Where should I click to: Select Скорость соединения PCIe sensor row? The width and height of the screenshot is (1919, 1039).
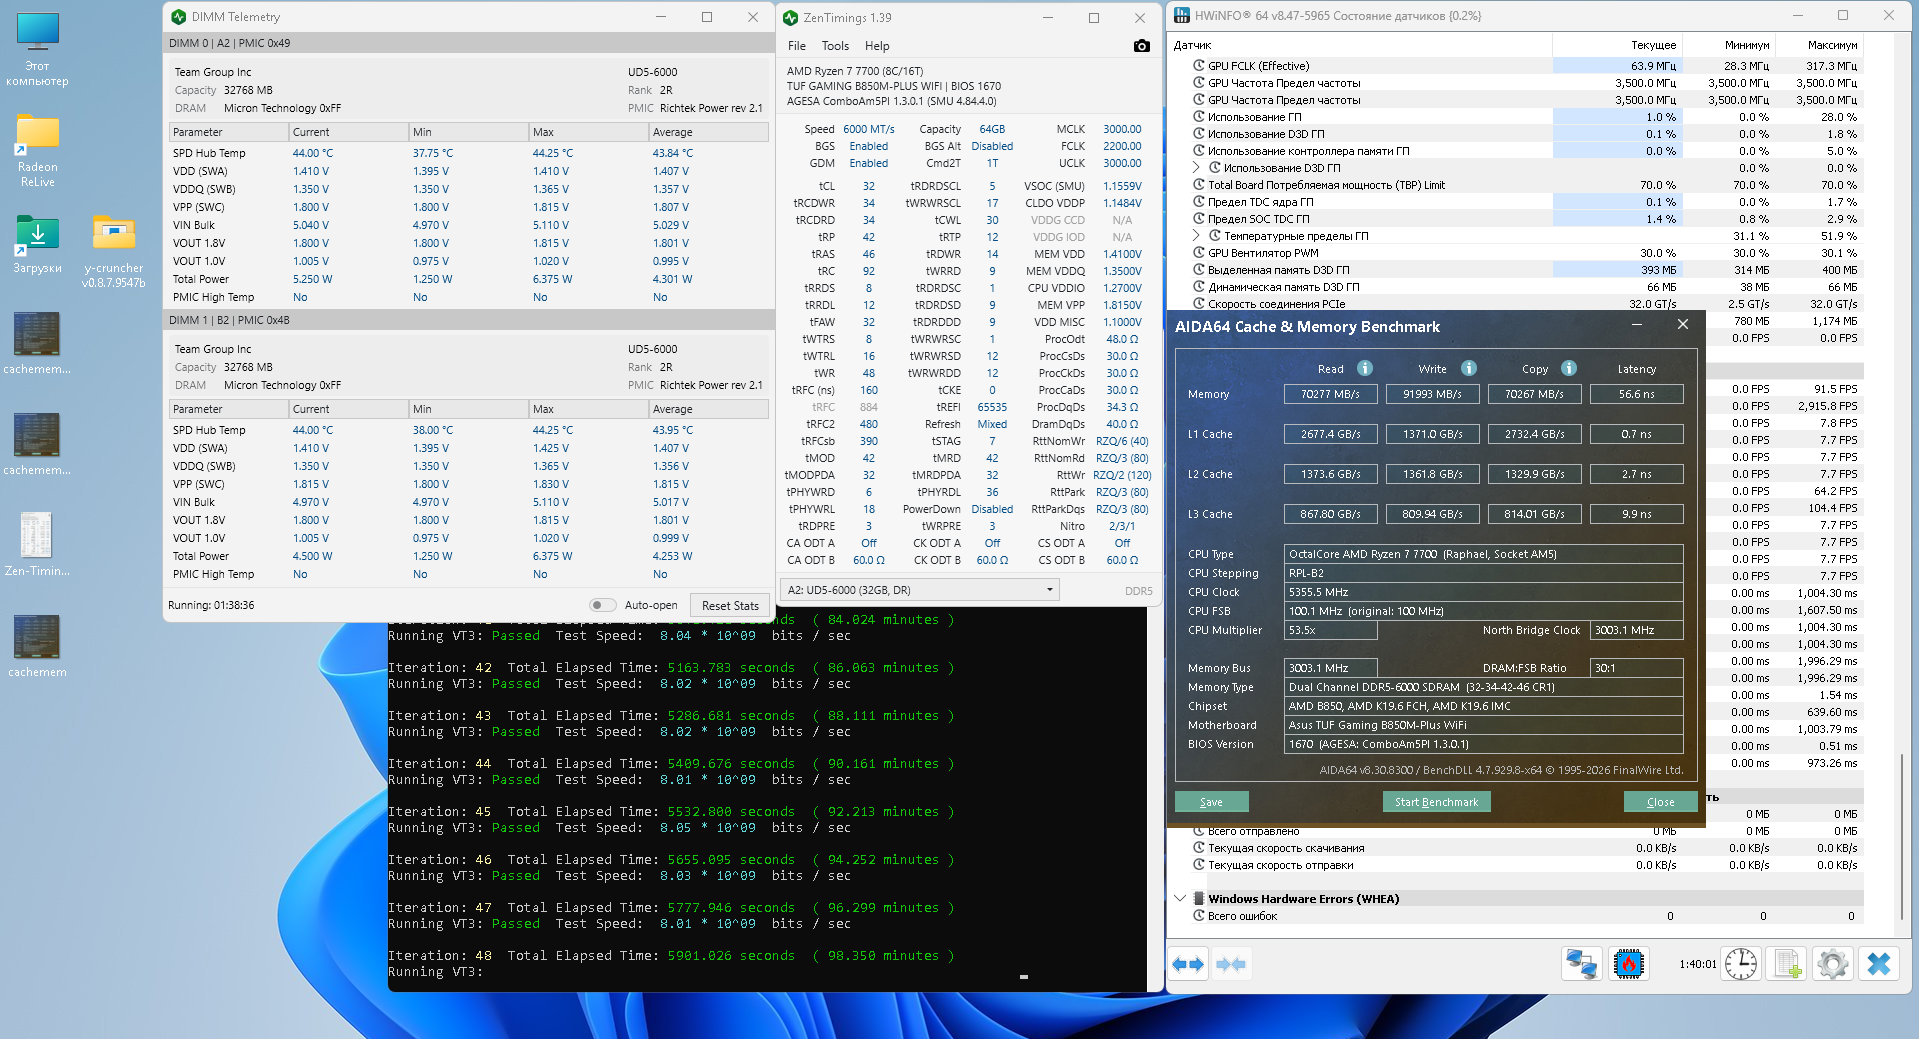1517,304
